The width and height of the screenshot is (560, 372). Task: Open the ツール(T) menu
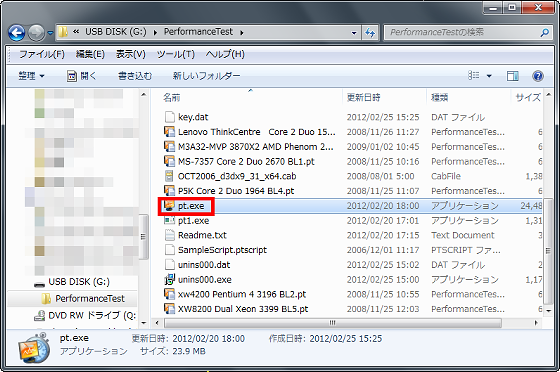pos(176,54)
